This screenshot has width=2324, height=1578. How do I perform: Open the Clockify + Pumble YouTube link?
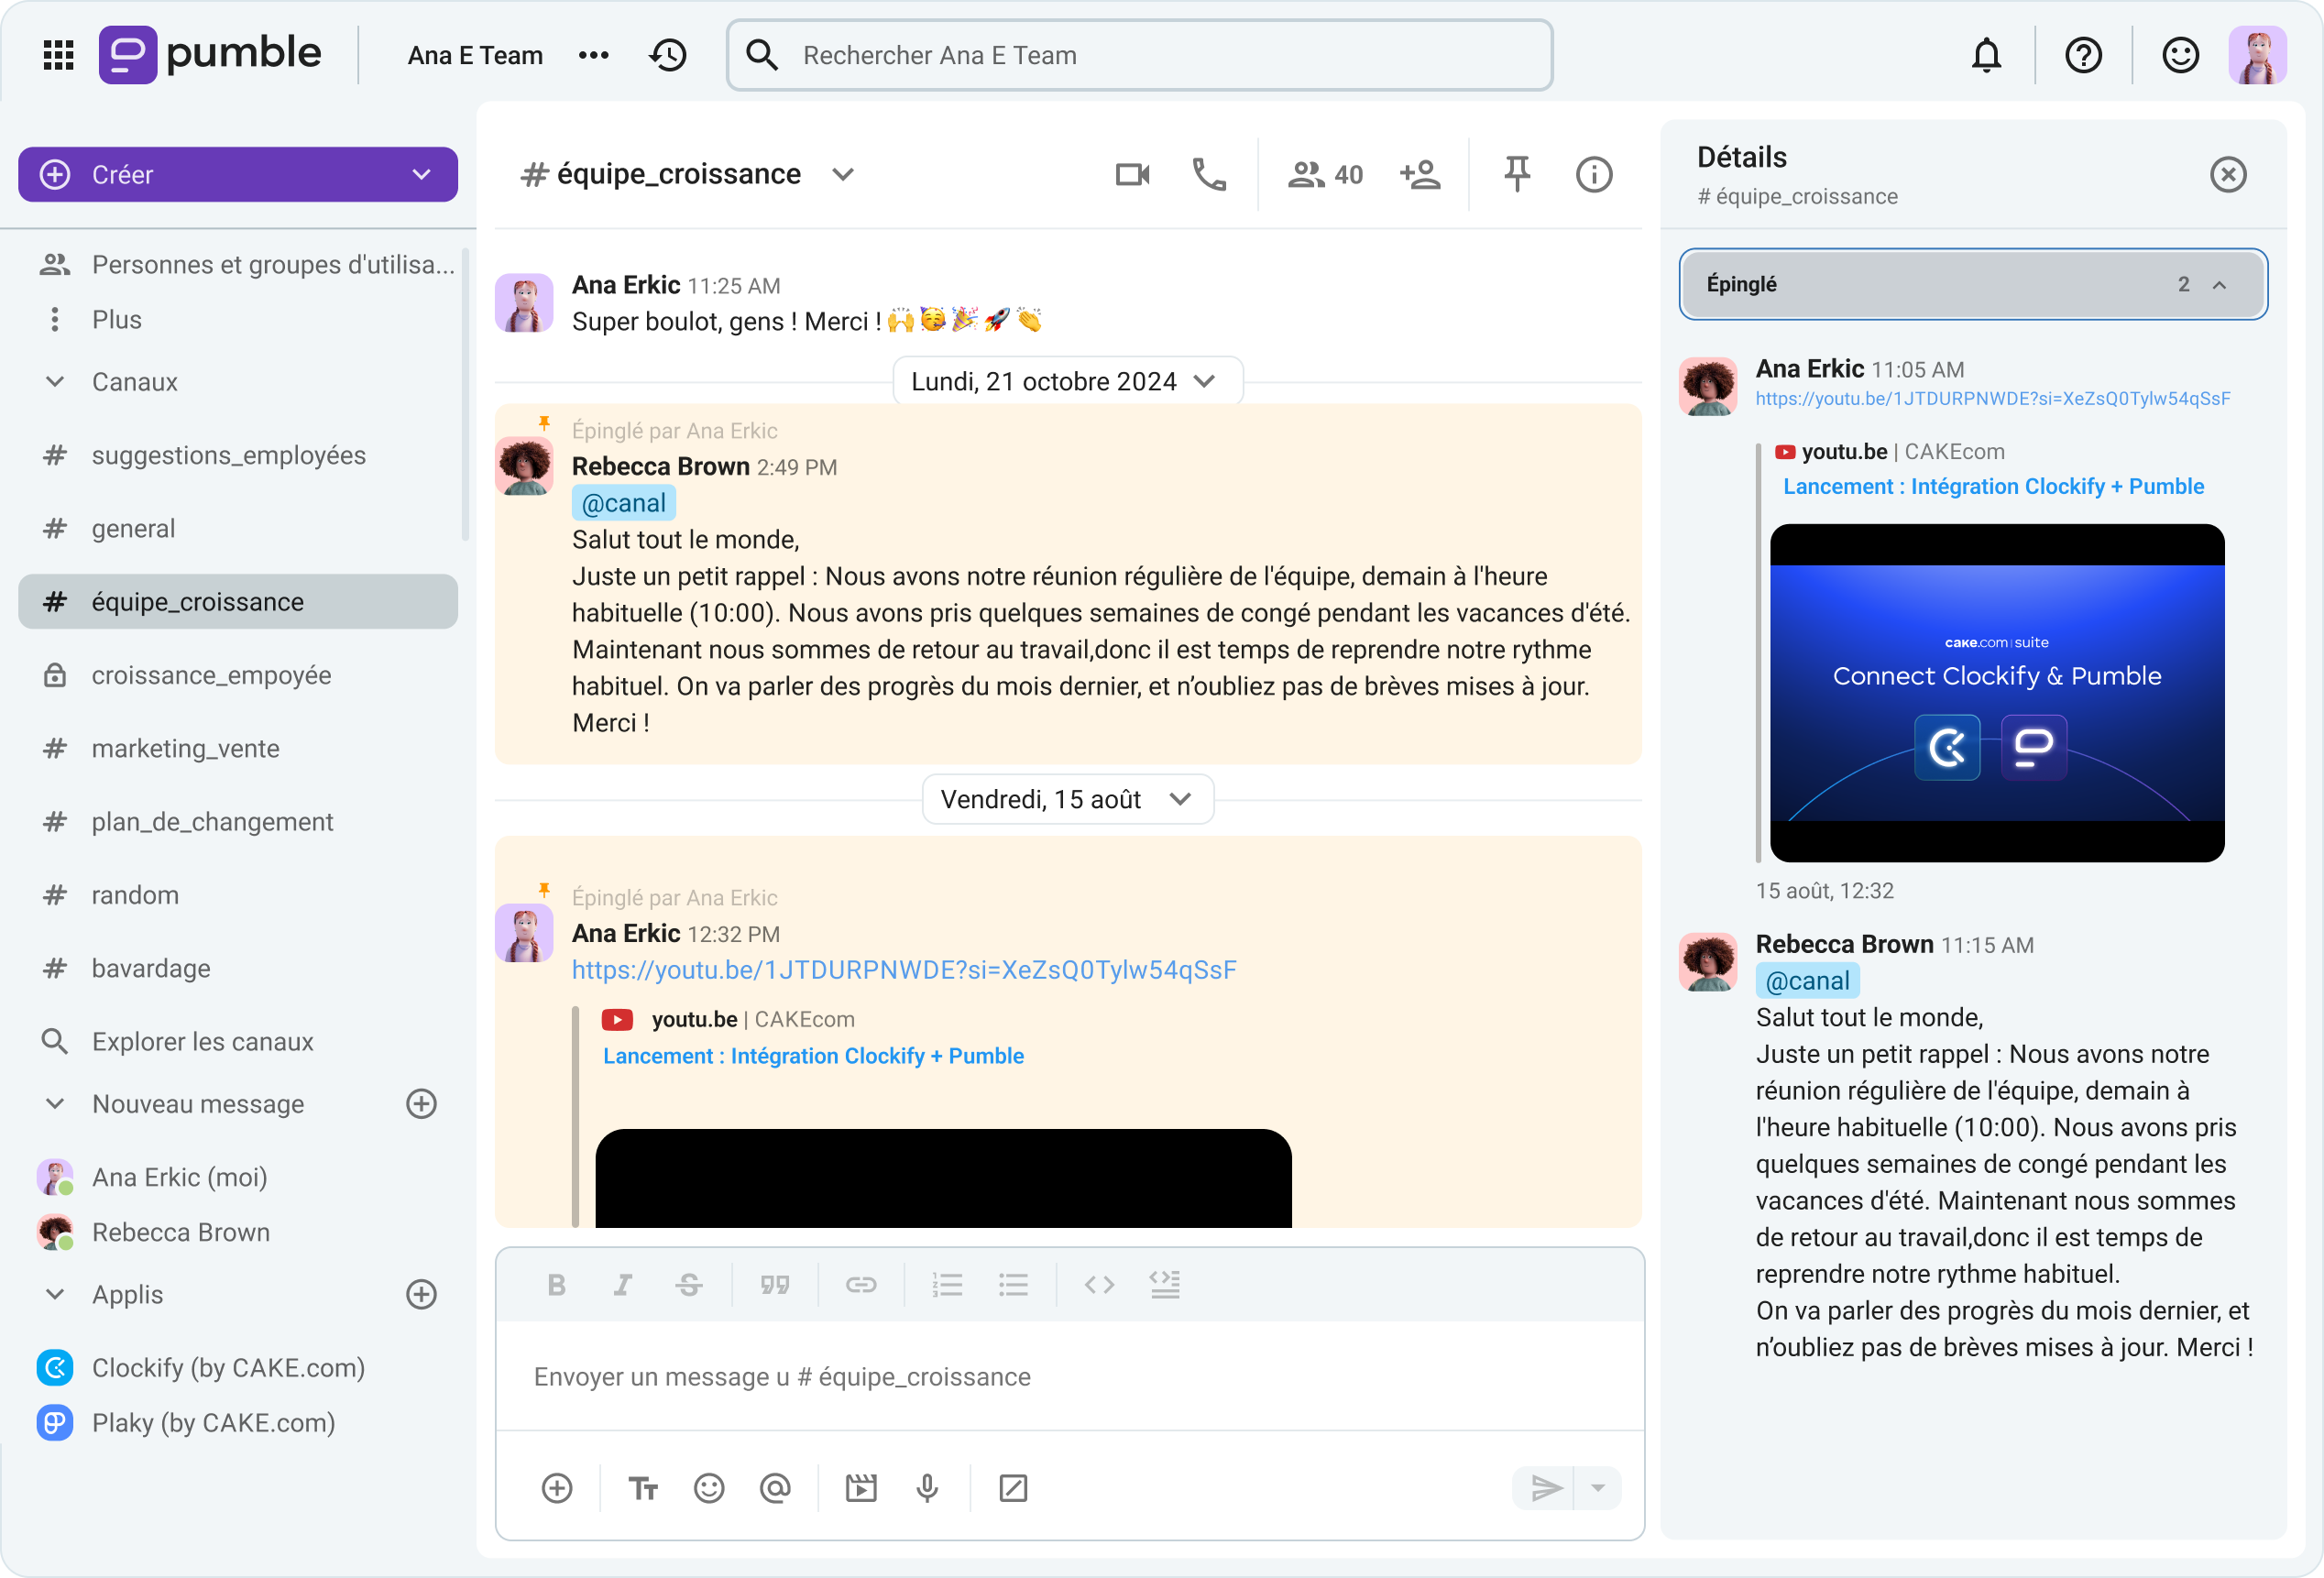pyautogui.click(x=813, y=1055)
